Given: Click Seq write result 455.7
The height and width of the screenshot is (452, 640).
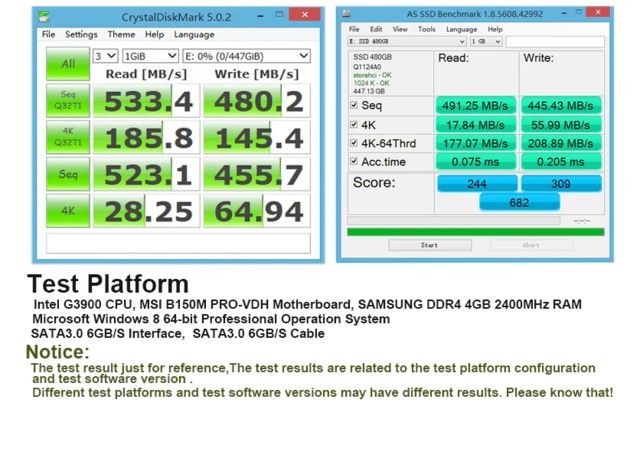Looking at the screenshot, I should tap(257, 174).
